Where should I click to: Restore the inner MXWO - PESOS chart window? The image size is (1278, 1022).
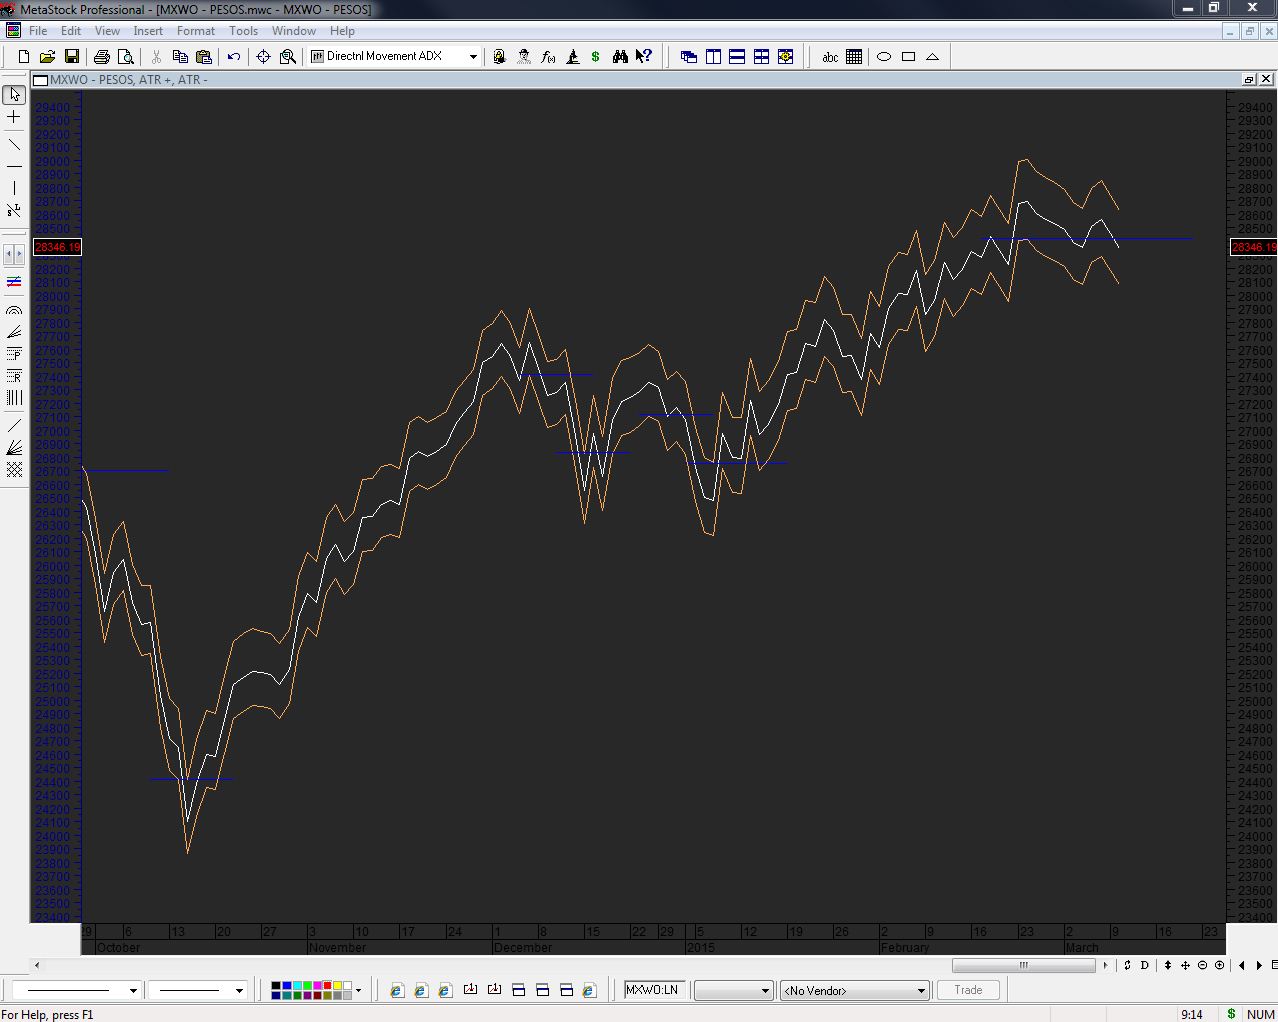[x=1249, y=79]
